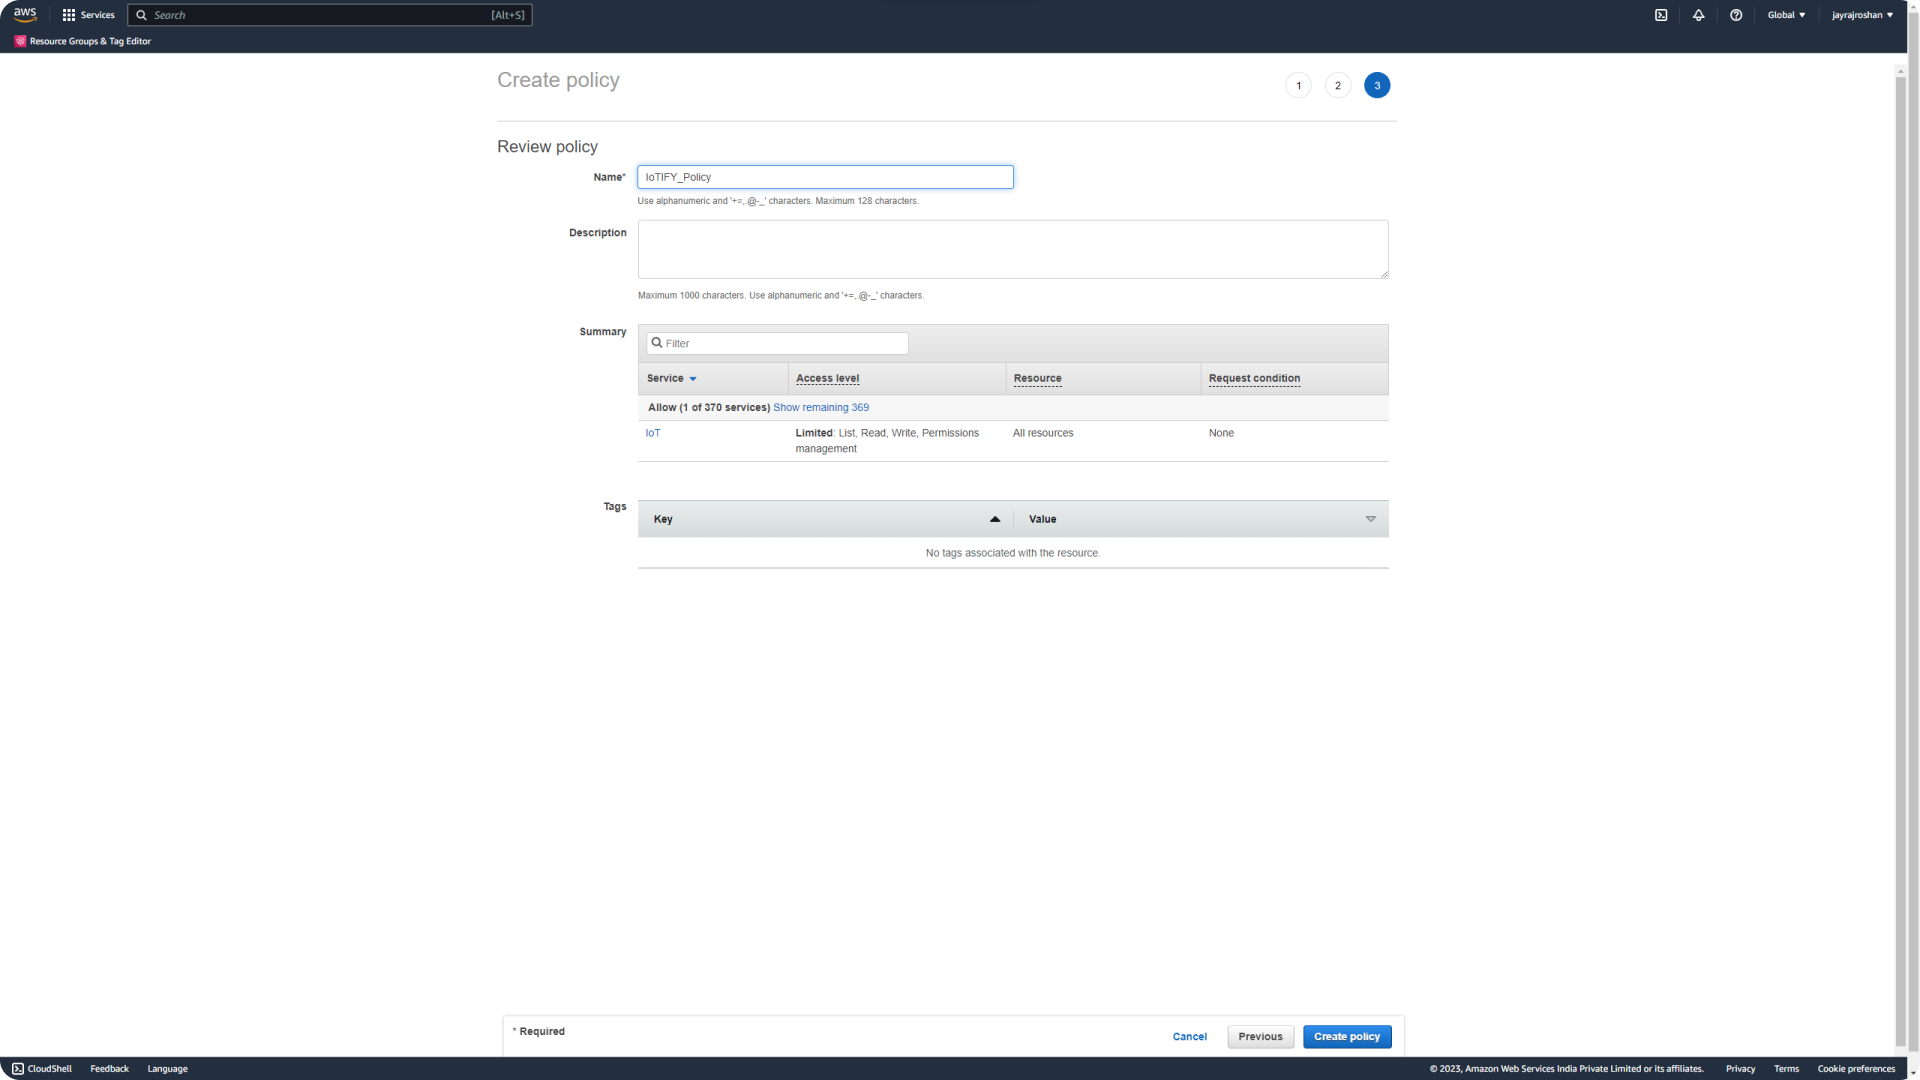
Task: Open the IoT service link
Action: click(653, 433)
